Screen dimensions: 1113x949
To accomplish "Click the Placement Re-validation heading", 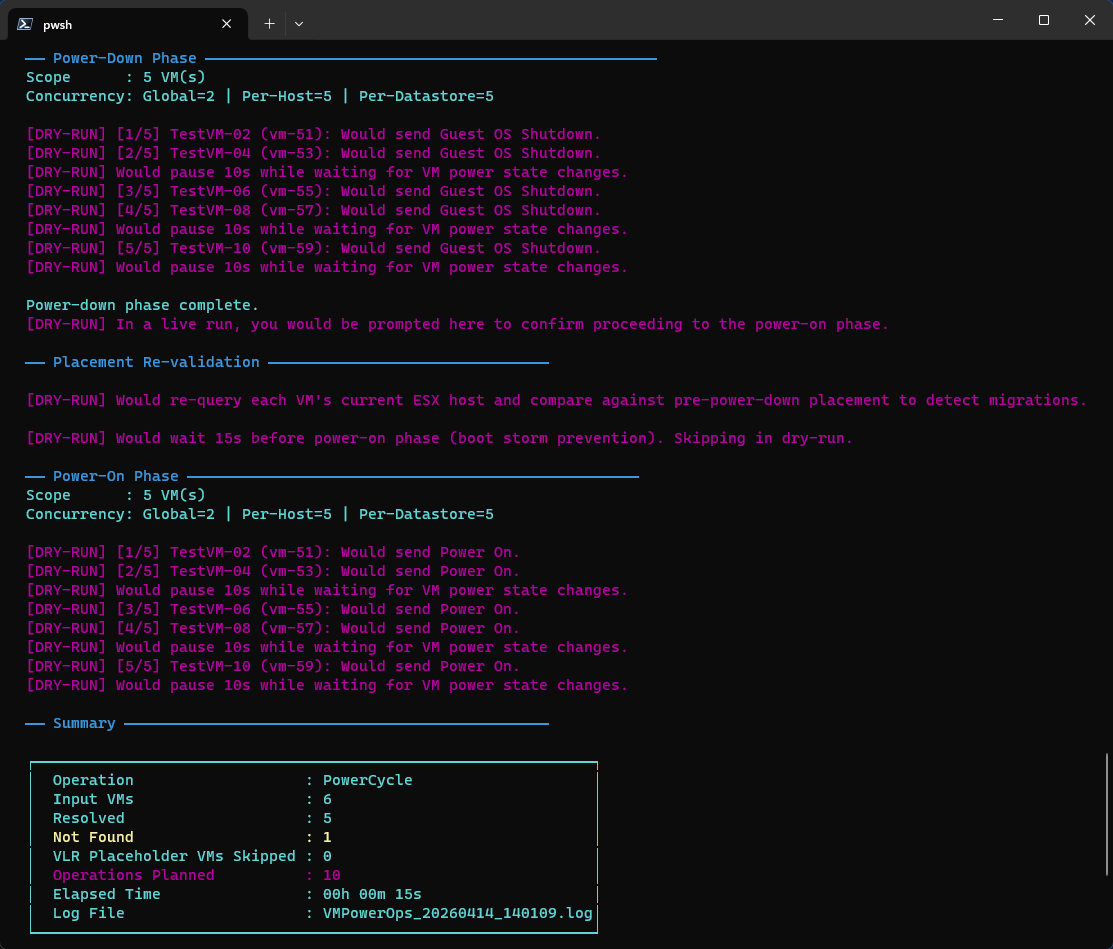I will 156,362.
